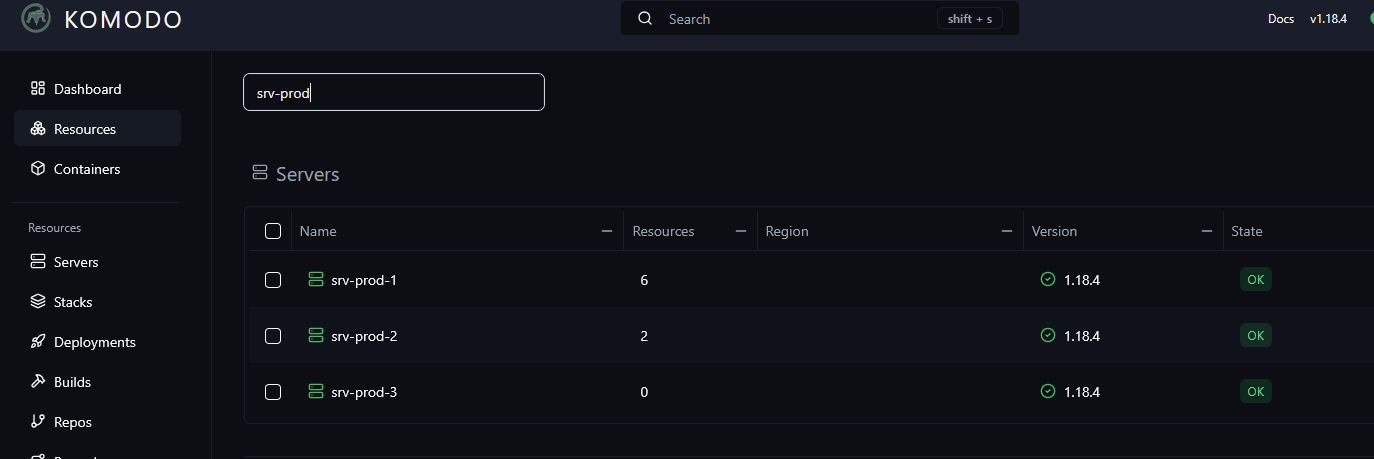Click version check icon in srv-prod-1 row
This screenshot has height=459, width=1374.
tap(1048, 279)
